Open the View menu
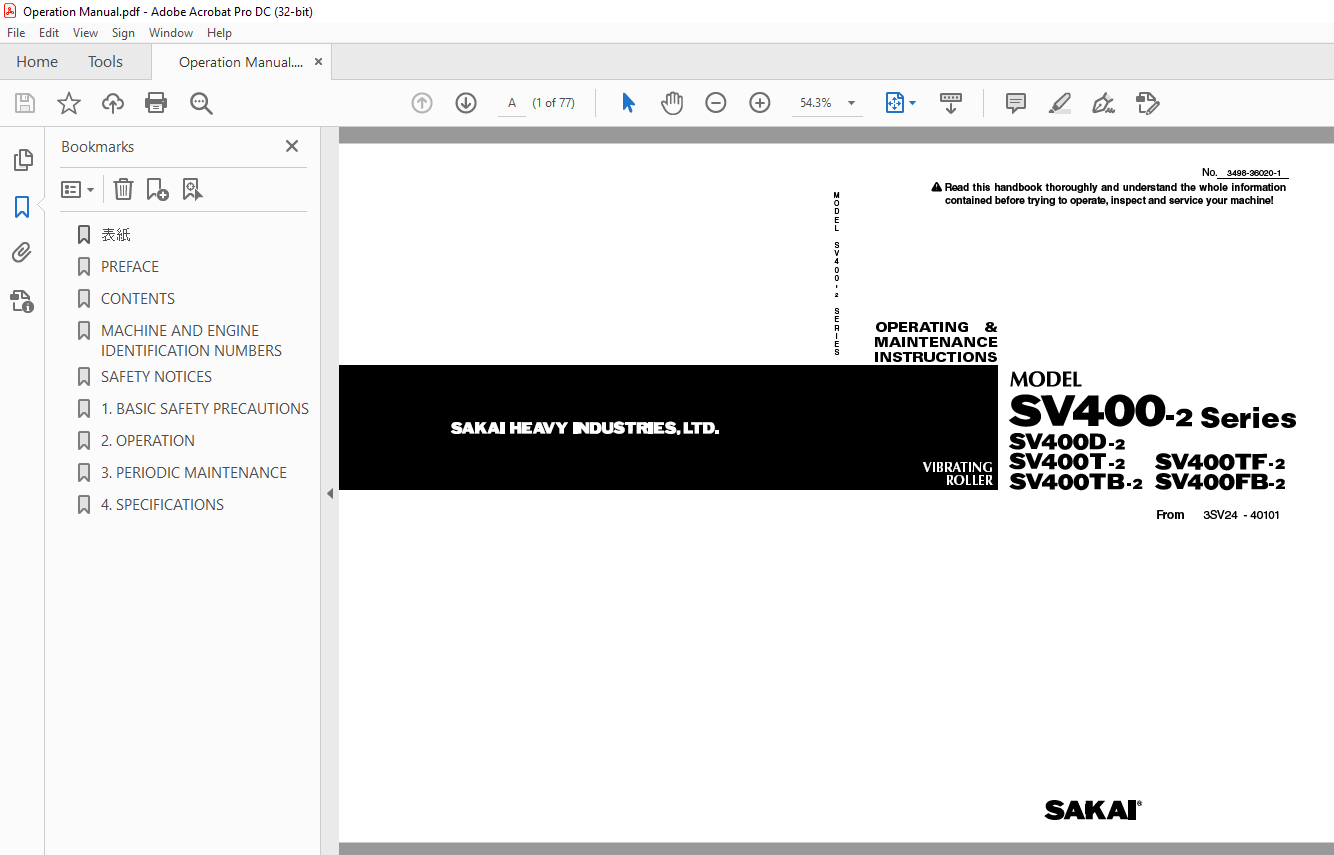 pos(86,33)
